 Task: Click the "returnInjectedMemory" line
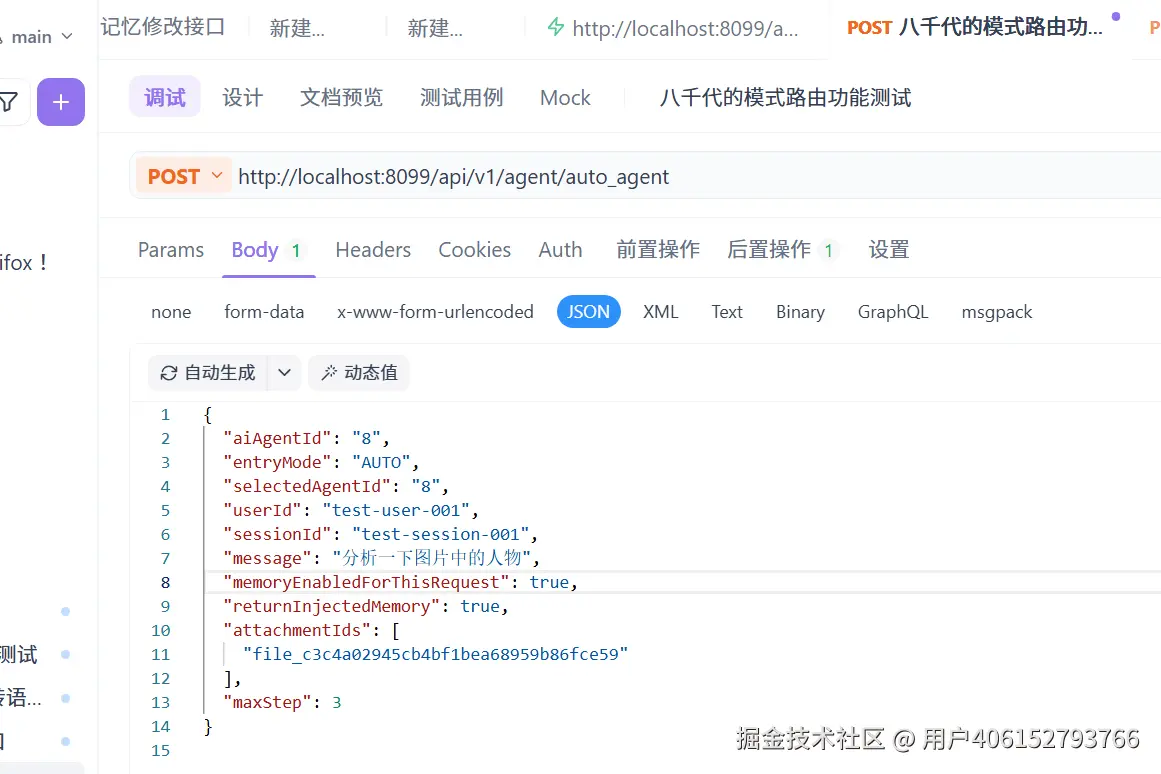pos(366,606)
